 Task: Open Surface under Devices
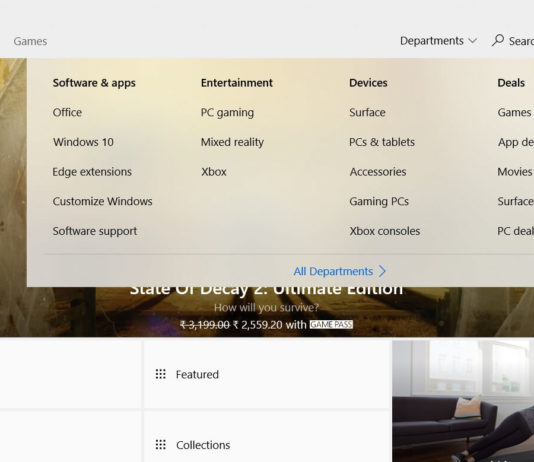click(367, 112)
